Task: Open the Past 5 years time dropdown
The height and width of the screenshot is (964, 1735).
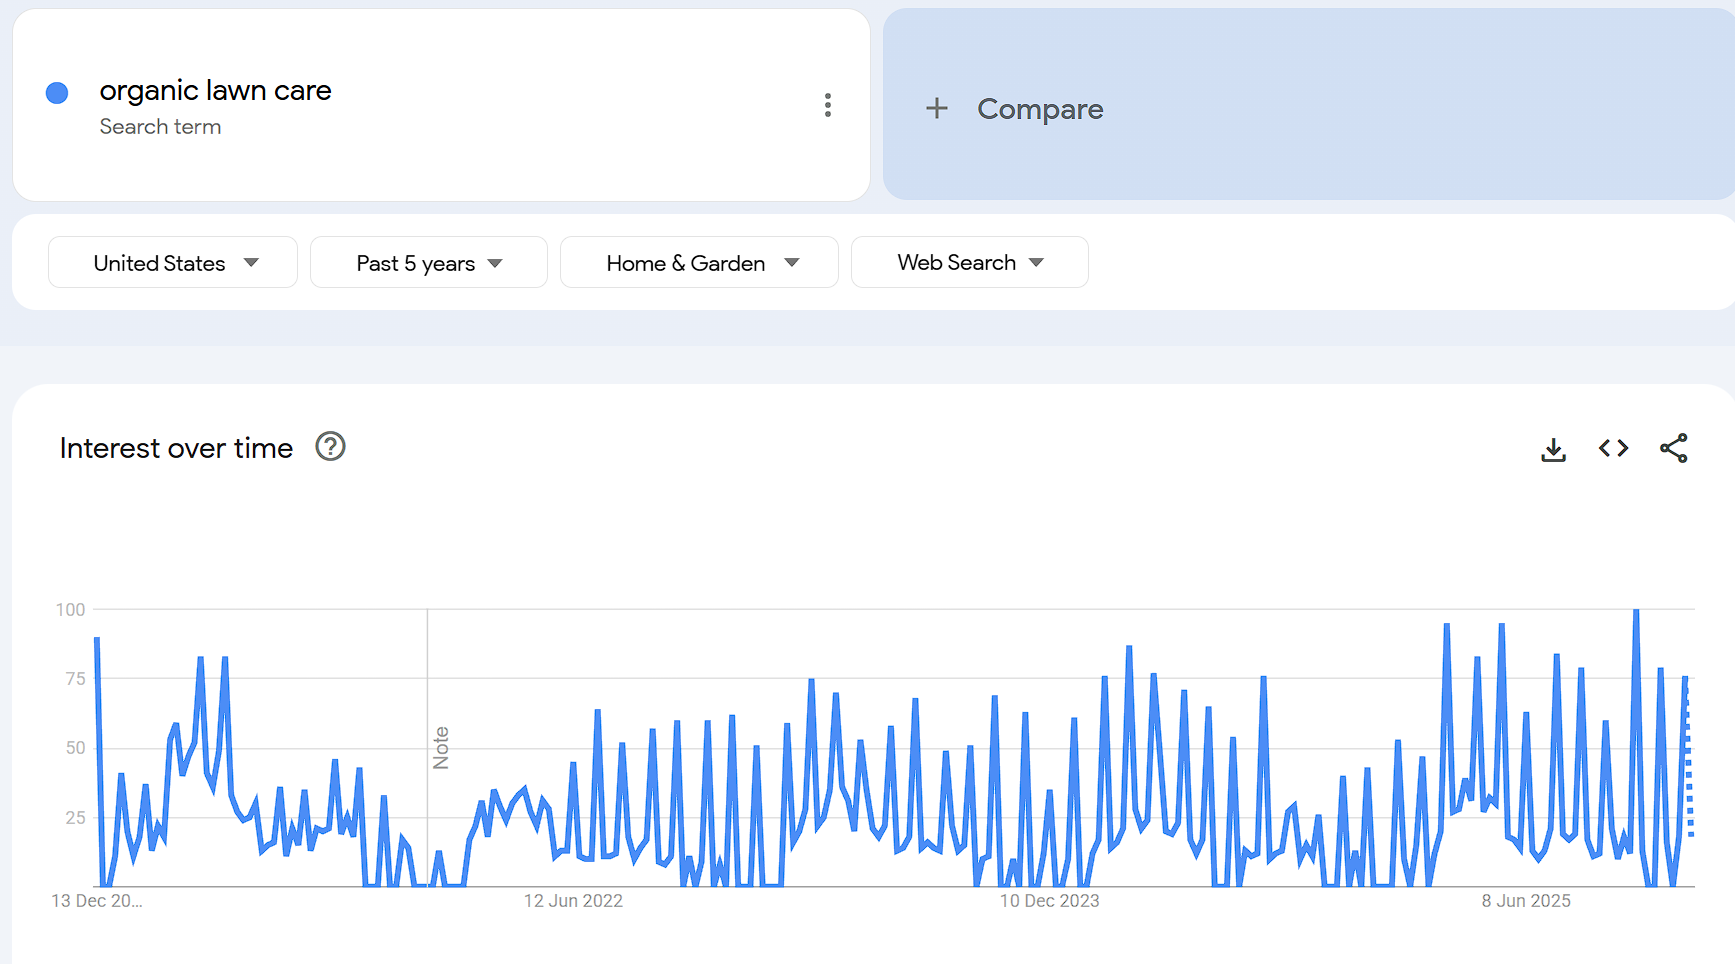Action: (x=429, y=262)
